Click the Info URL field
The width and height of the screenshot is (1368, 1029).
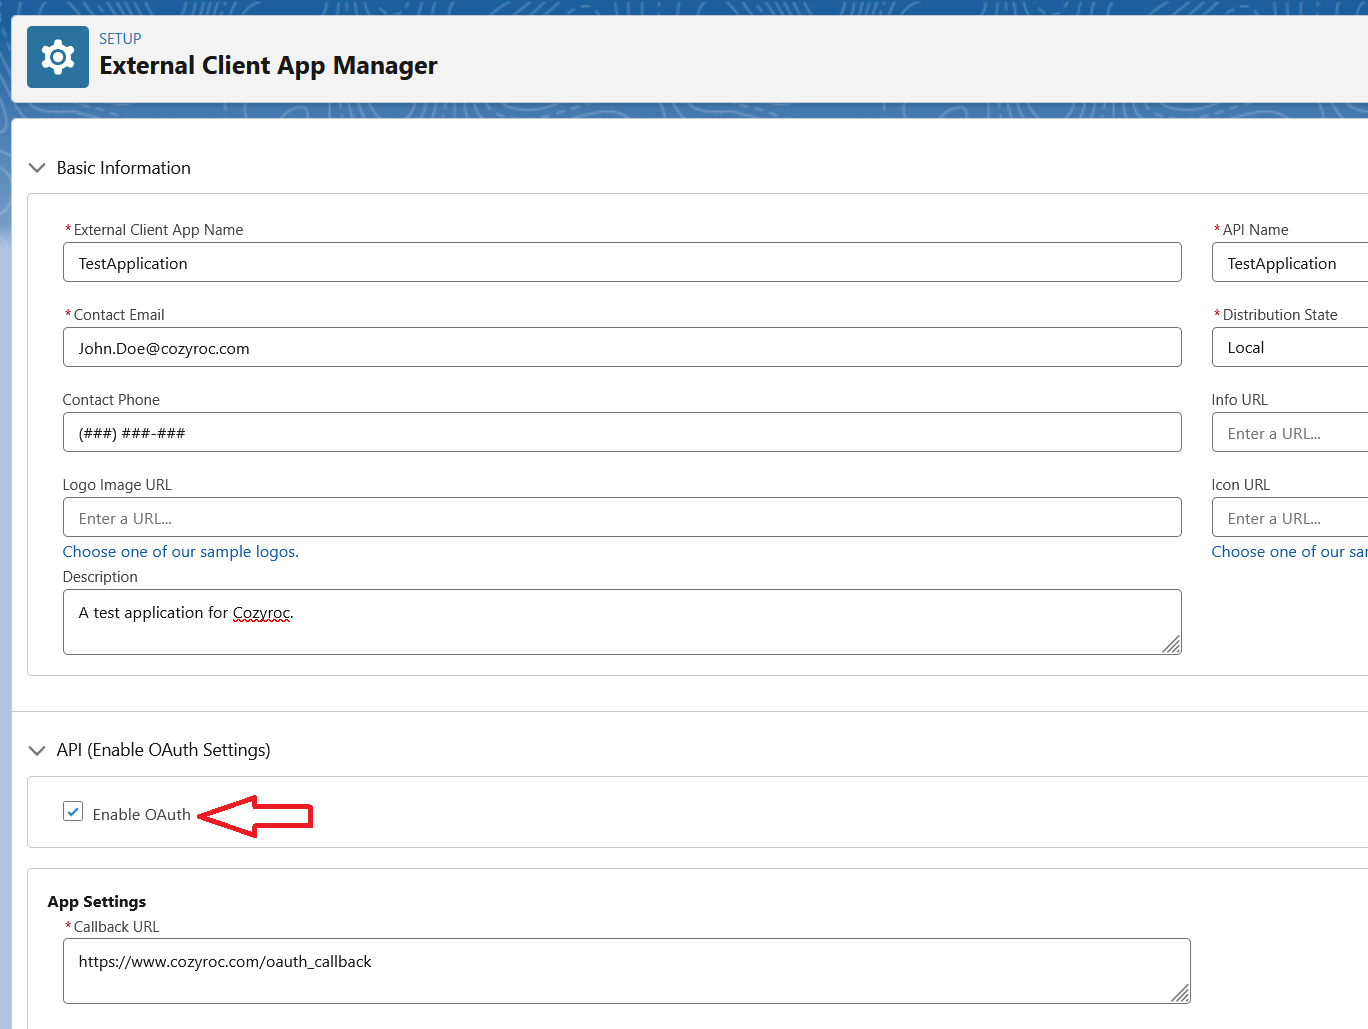coord(1290,433)
